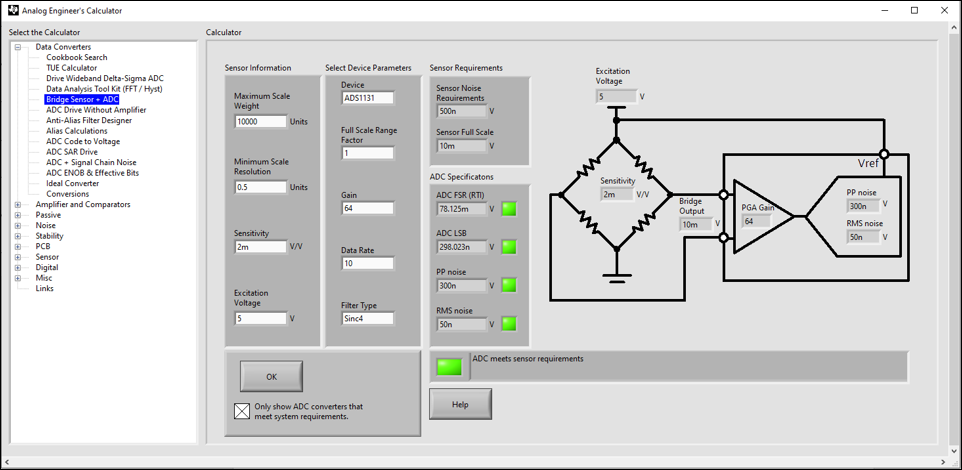Click the green PP noise status indicator

point(509,285)
